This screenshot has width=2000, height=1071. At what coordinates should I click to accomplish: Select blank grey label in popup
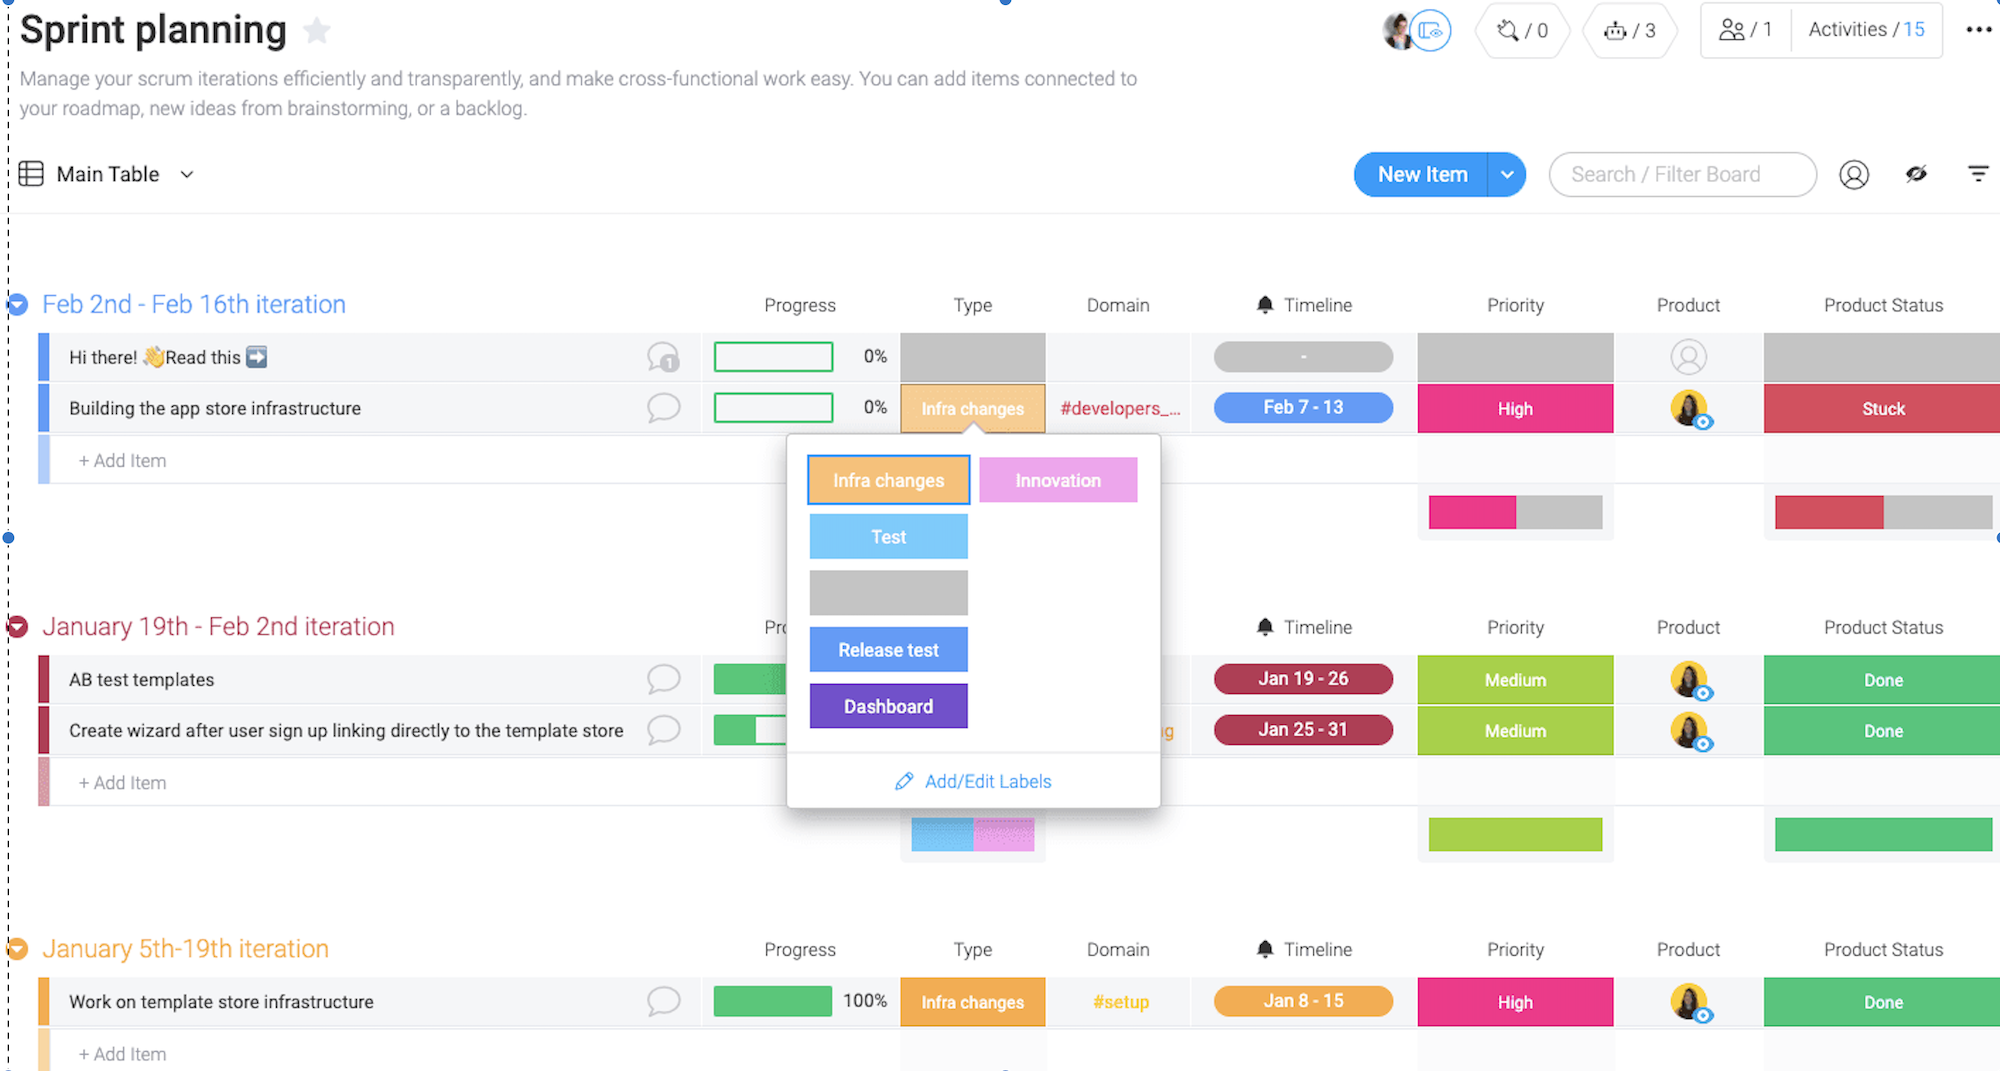[x=888, y=593]
